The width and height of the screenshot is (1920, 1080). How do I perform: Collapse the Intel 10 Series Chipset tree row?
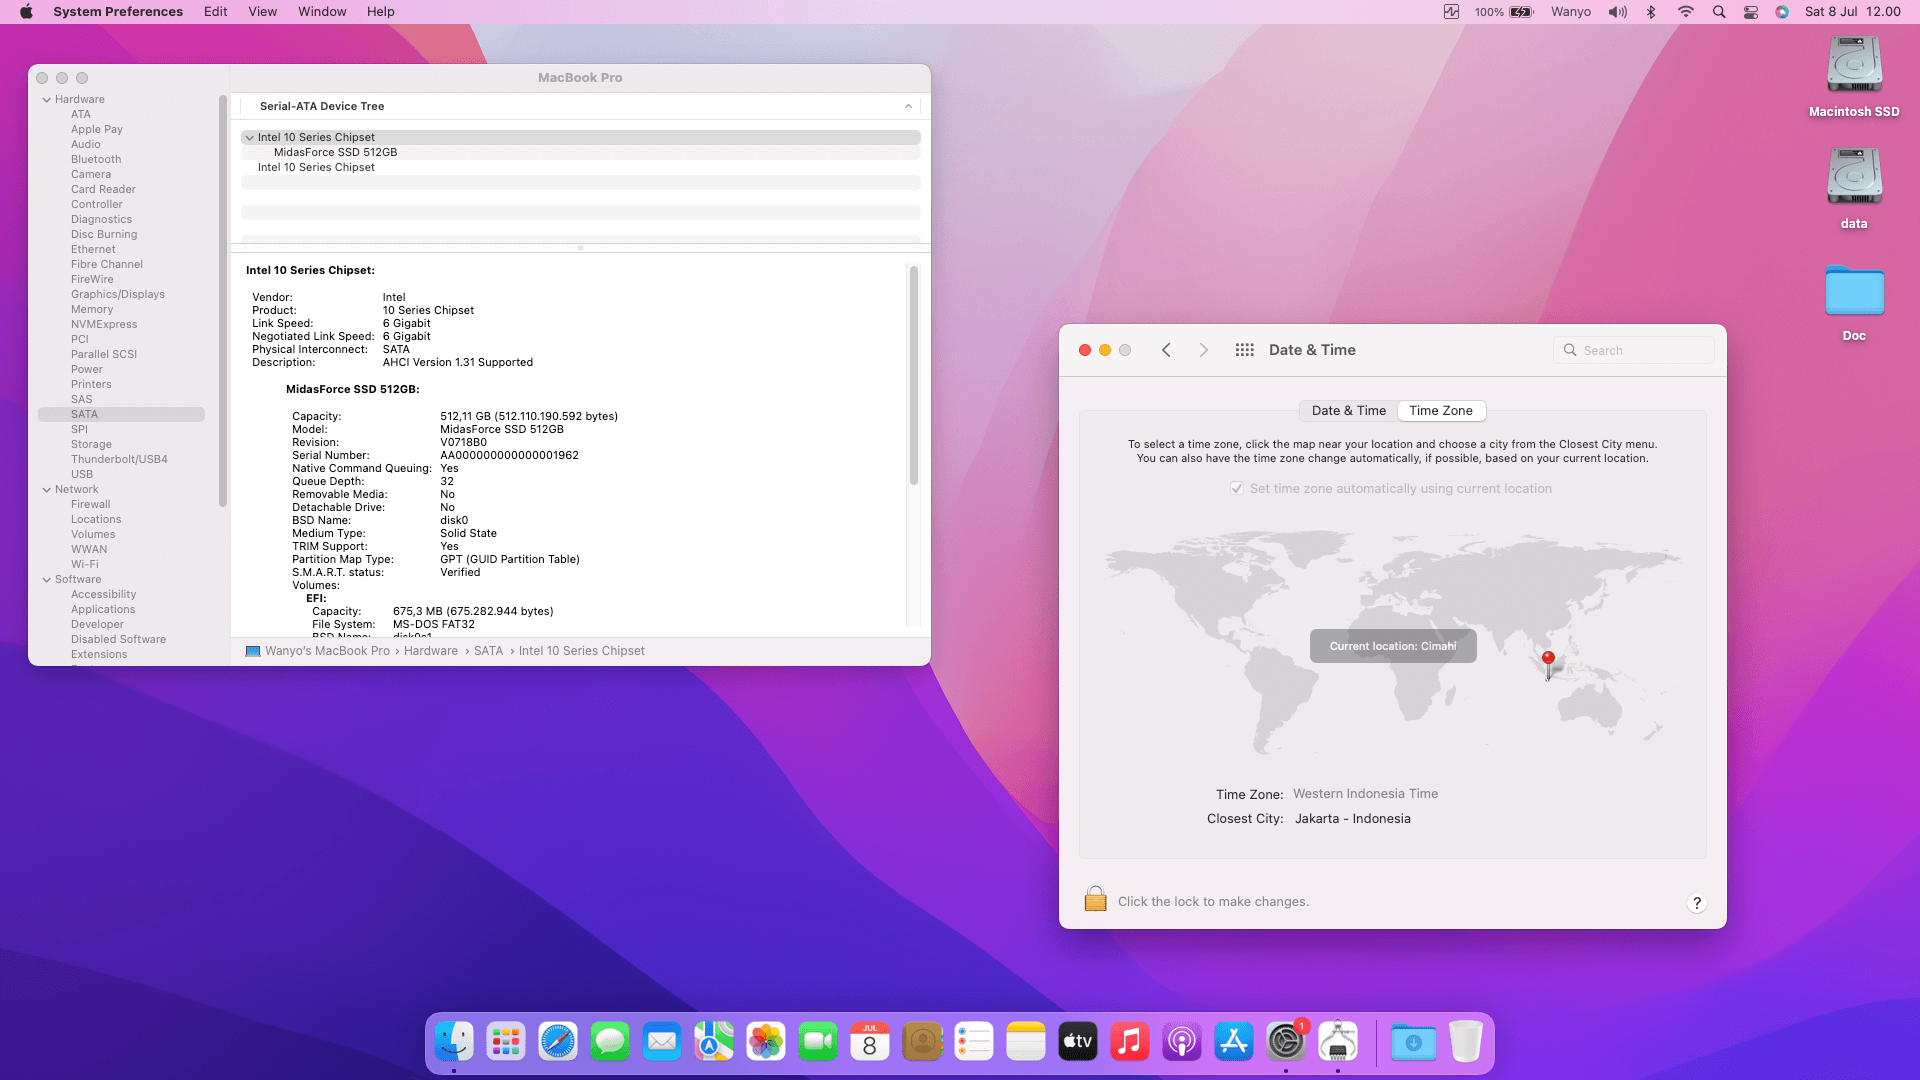click(249, 138)
